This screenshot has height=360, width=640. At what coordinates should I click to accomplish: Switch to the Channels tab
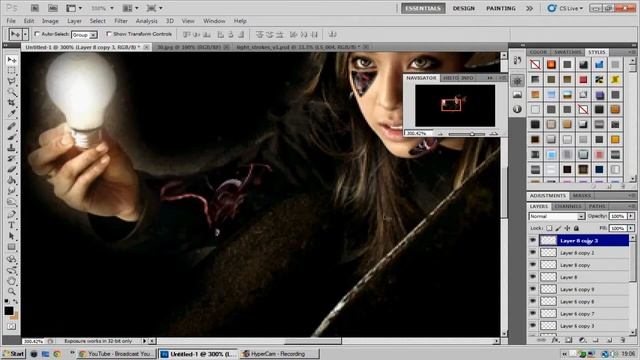pos(568,206)
